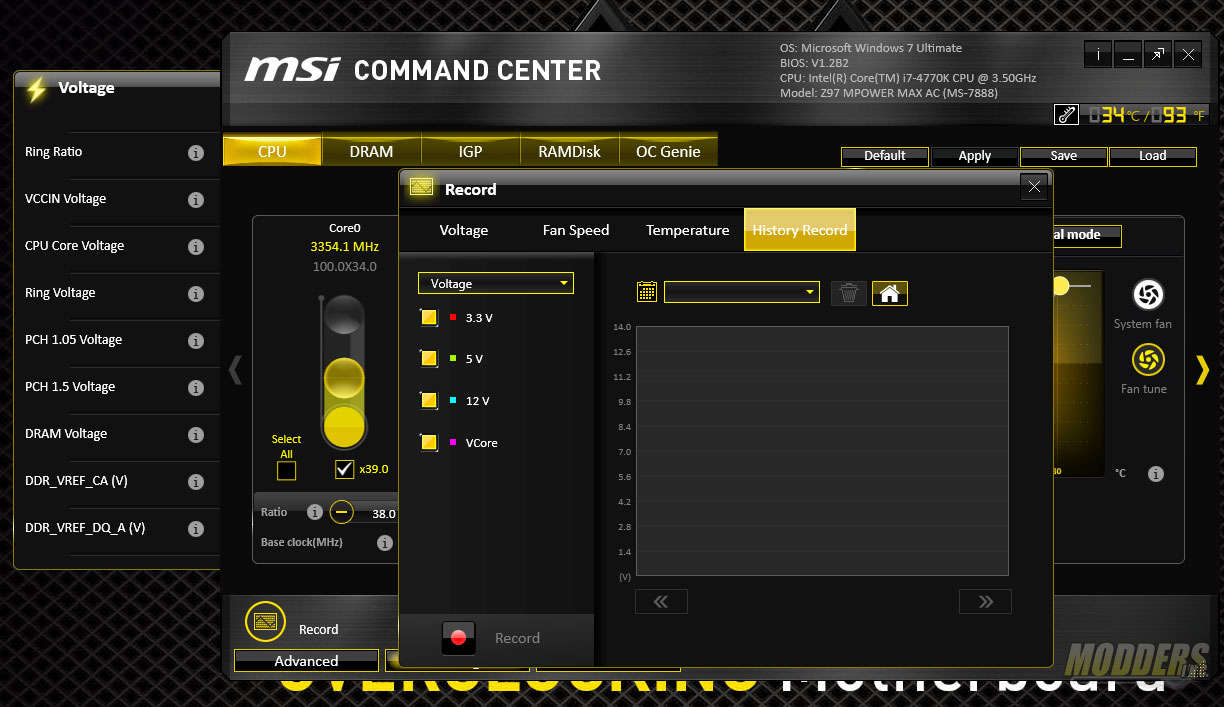Toggle the 5 V checkbox
This screenshot has width=1224, height=707.
tap(429, 358)
